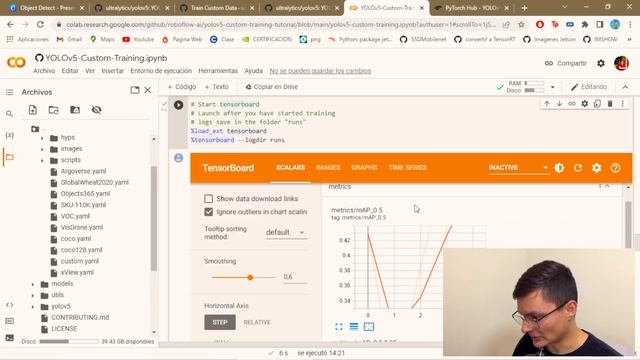The height and width of the screenshot is (360, 640).
Task: Select RELATIVE horizontal axis
Action: tap(257, 322)
